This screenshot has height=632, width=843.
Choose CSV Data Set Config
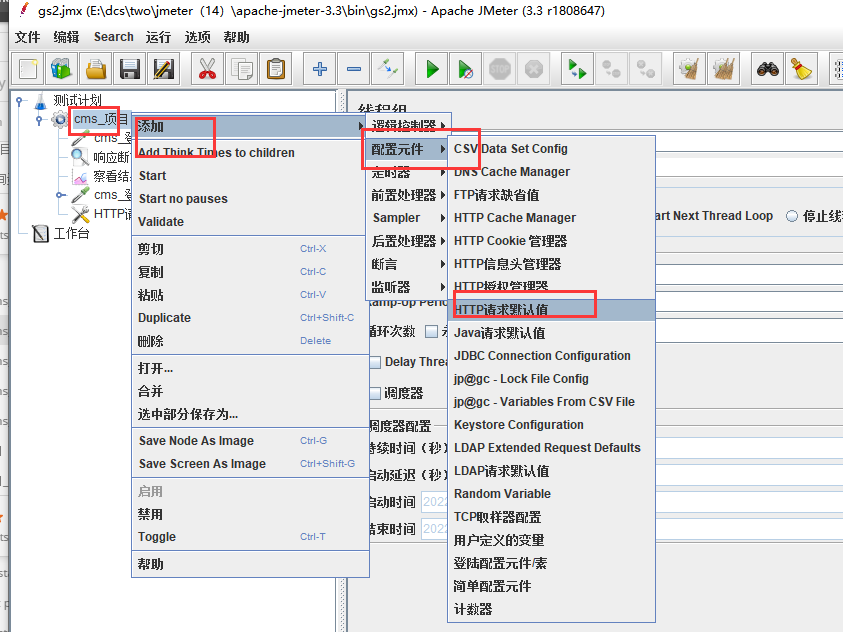pos(552,149)
